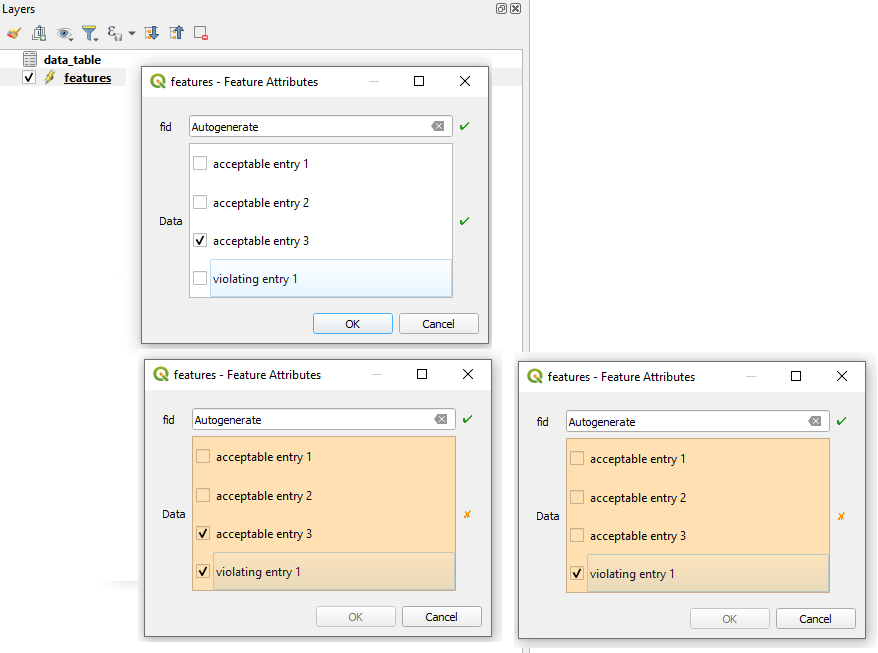Select the data_table layer

[x=73, y=59]
